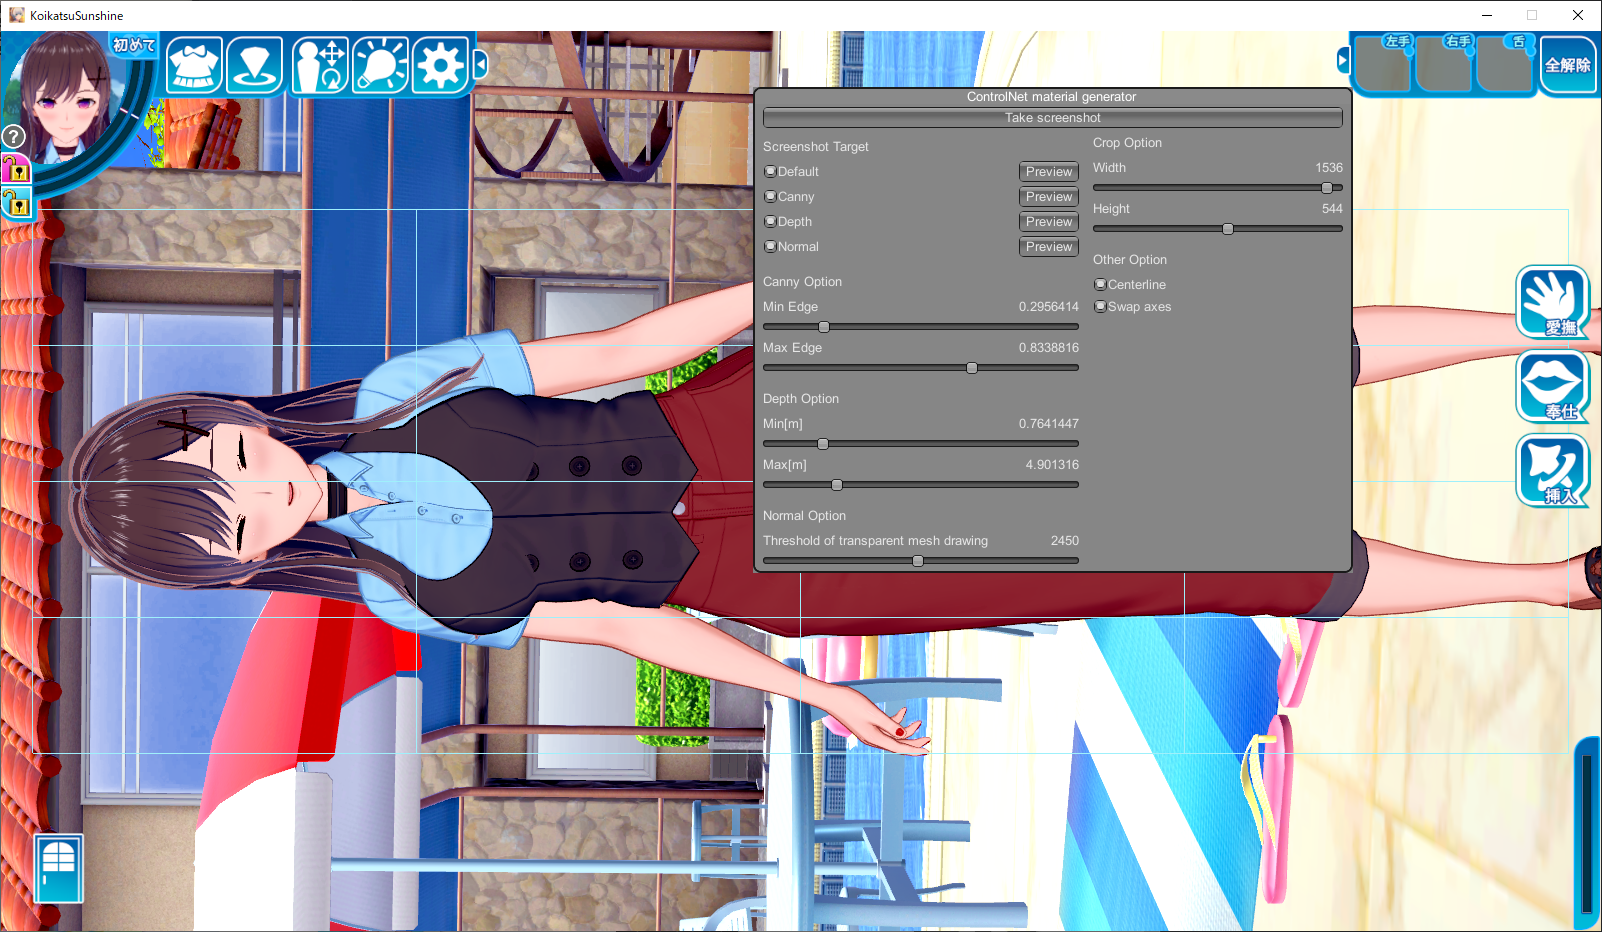
Task: Click the Depth Max[m] slider handle
Action: tap(837, 485)
